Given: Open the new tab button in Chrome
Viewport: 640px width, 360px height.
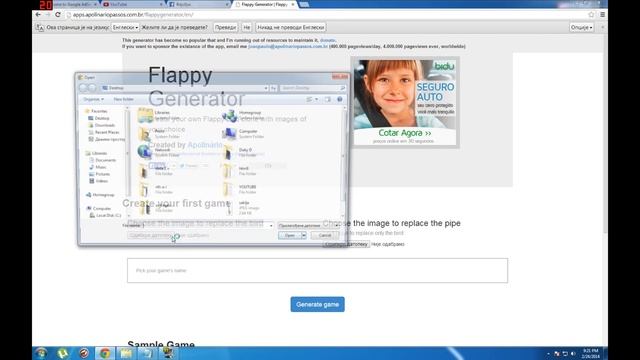Looking at the screenshot, I should click(x=304, y=4).
